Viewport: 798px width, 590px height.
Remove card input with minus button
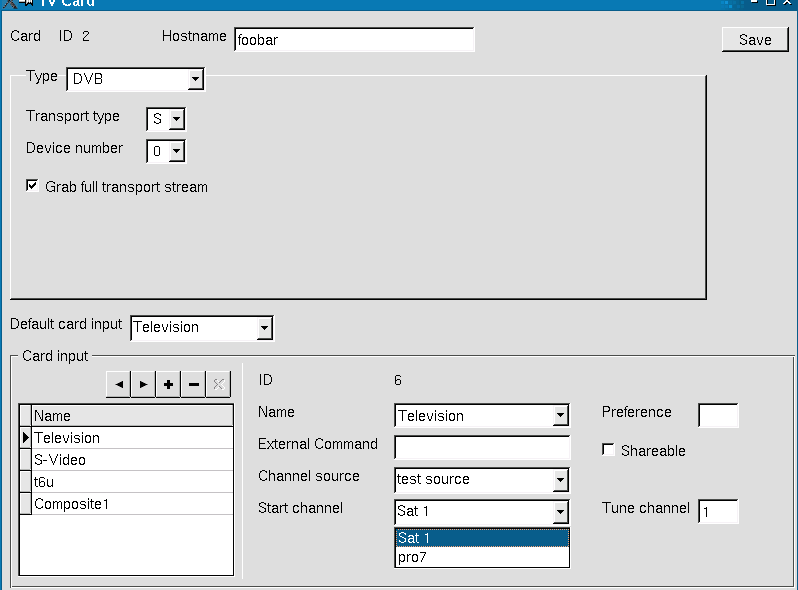[x=194, y=385]
